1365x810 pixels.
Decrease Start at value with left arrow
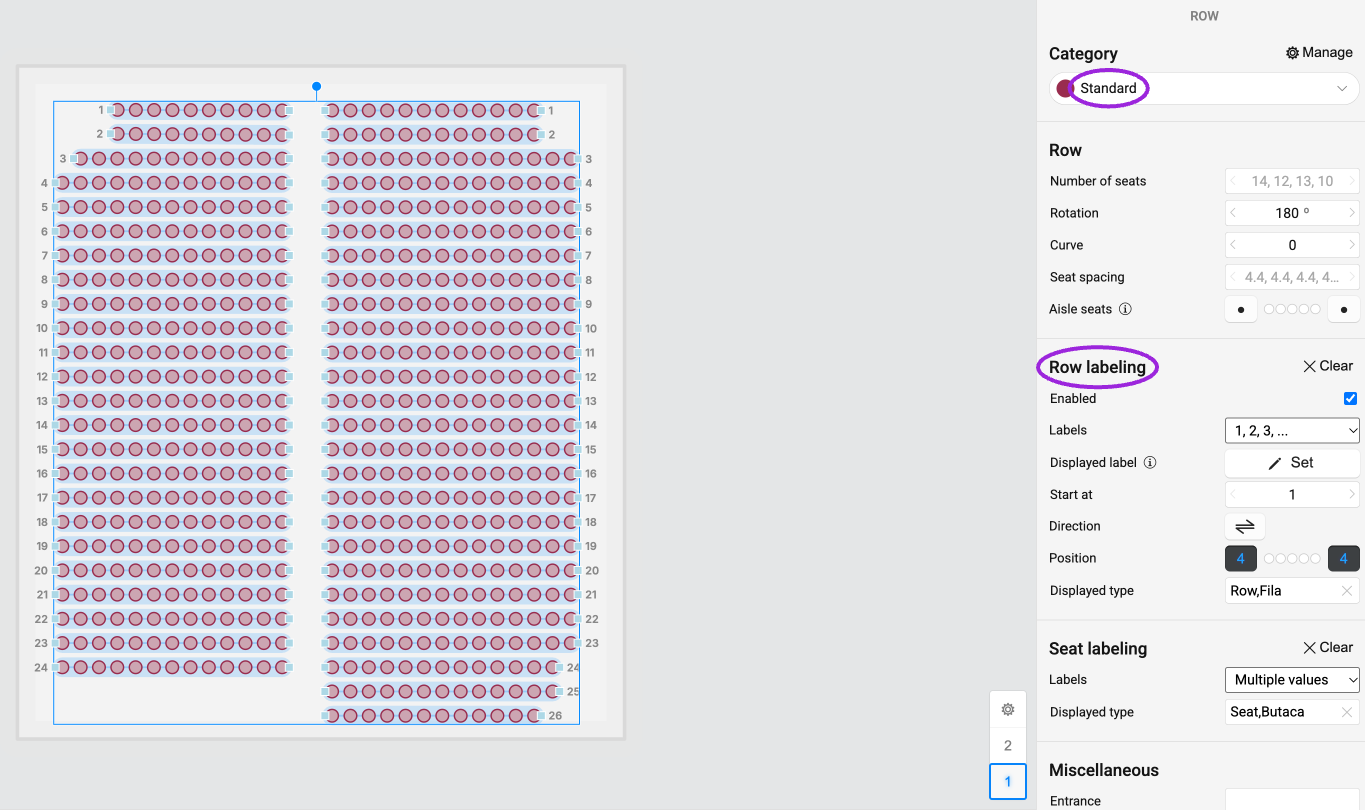pos(1233,494)
